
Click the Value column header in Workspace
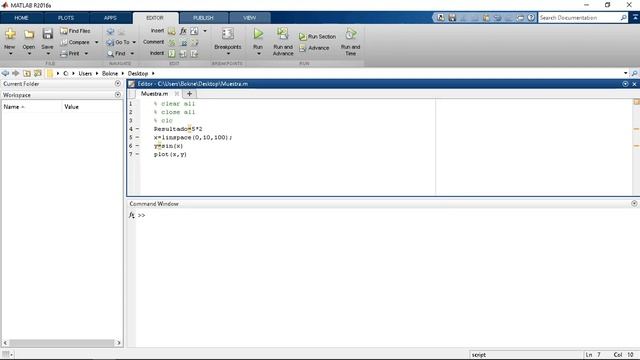point(92,107)
